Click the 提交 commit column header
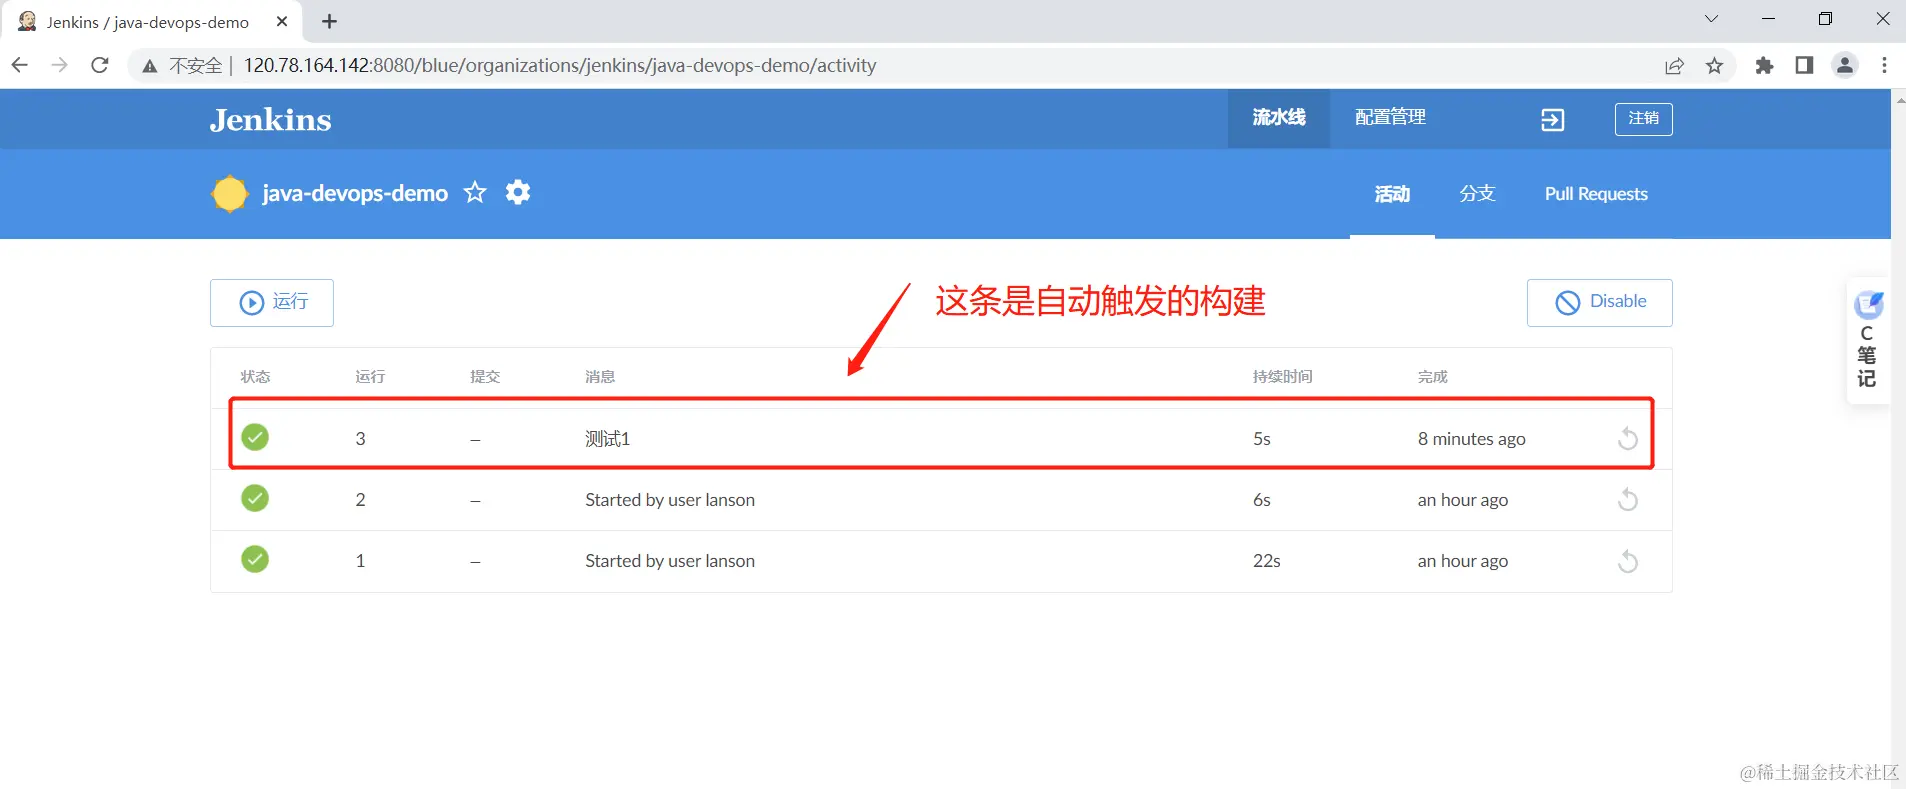This screenshot has width=1906, height=789. coord(485,377)
